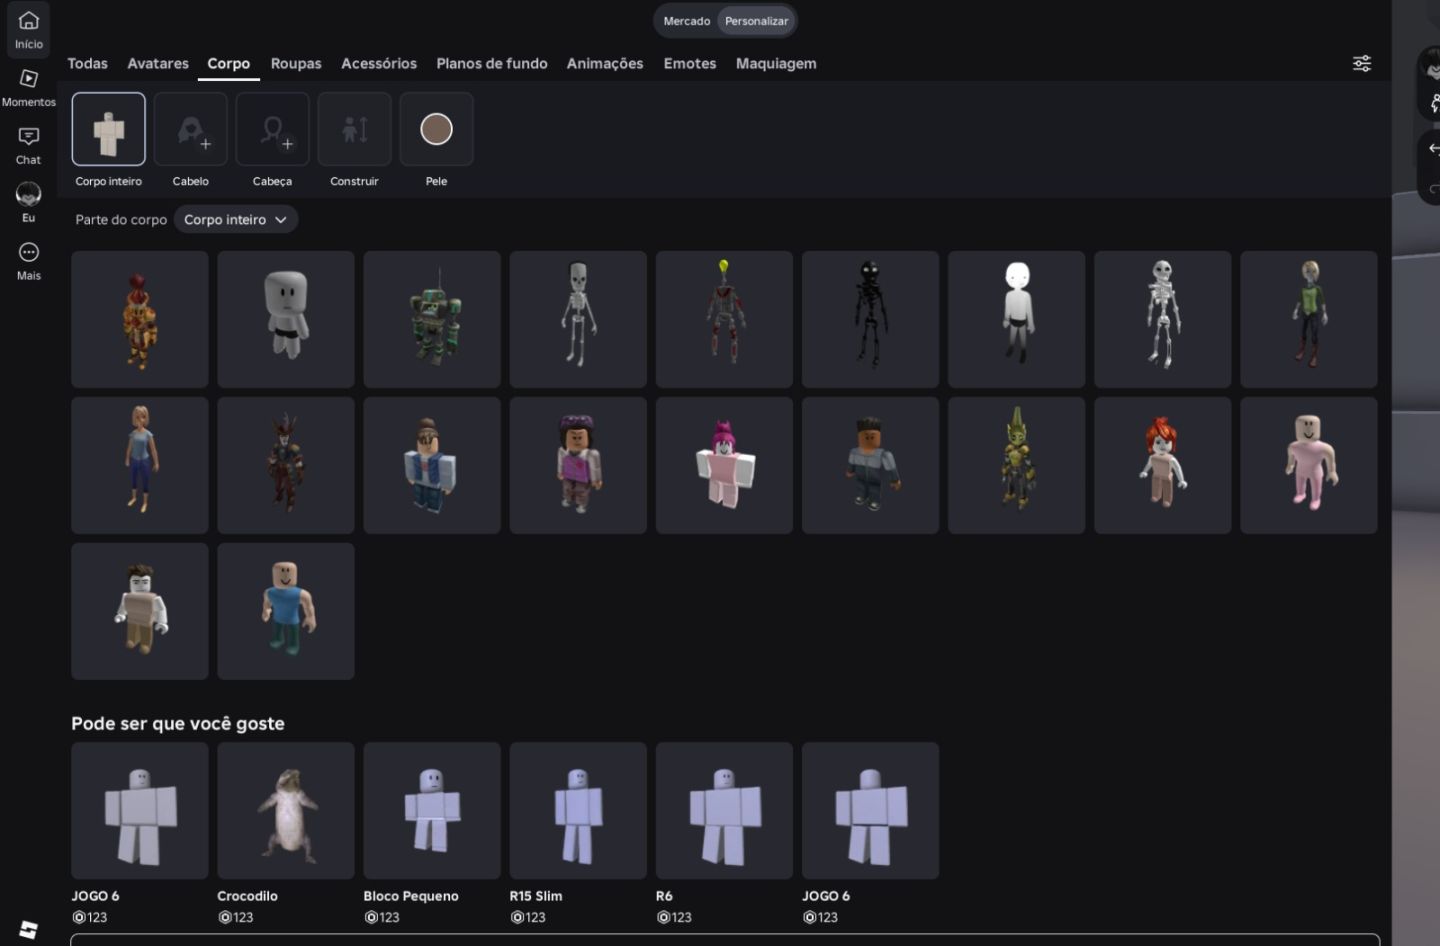Open the Mais more-options icon
This screenshot has width=1440, height=946.
(x=28, y=252)
